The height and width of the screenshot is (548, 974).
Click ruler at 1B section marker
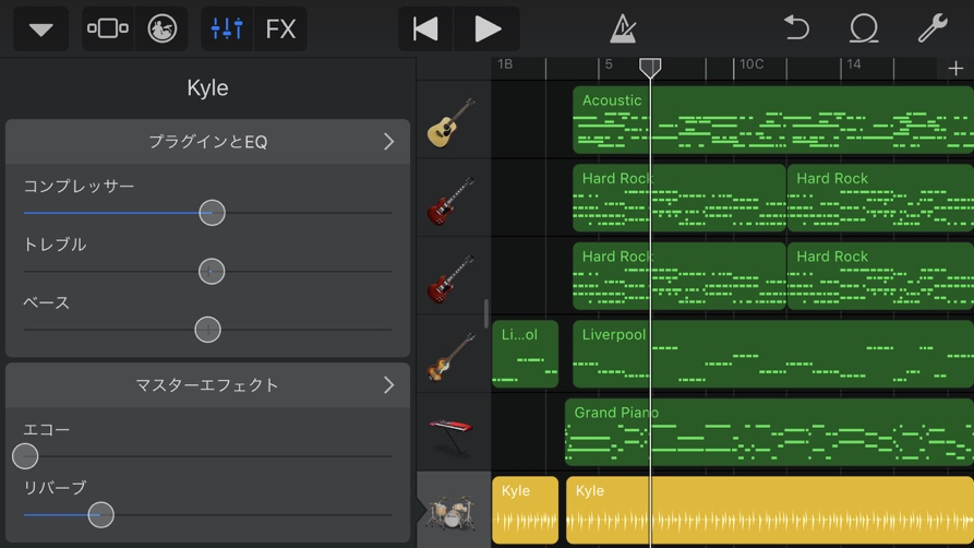coord(505,64)
